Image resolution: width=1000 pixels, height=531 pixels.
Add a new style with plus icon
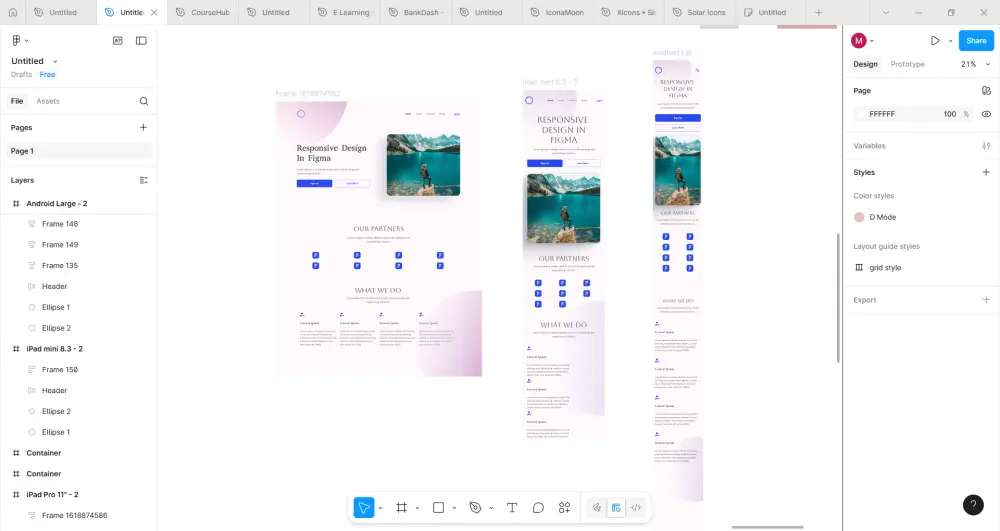click(x=986, y=172)
